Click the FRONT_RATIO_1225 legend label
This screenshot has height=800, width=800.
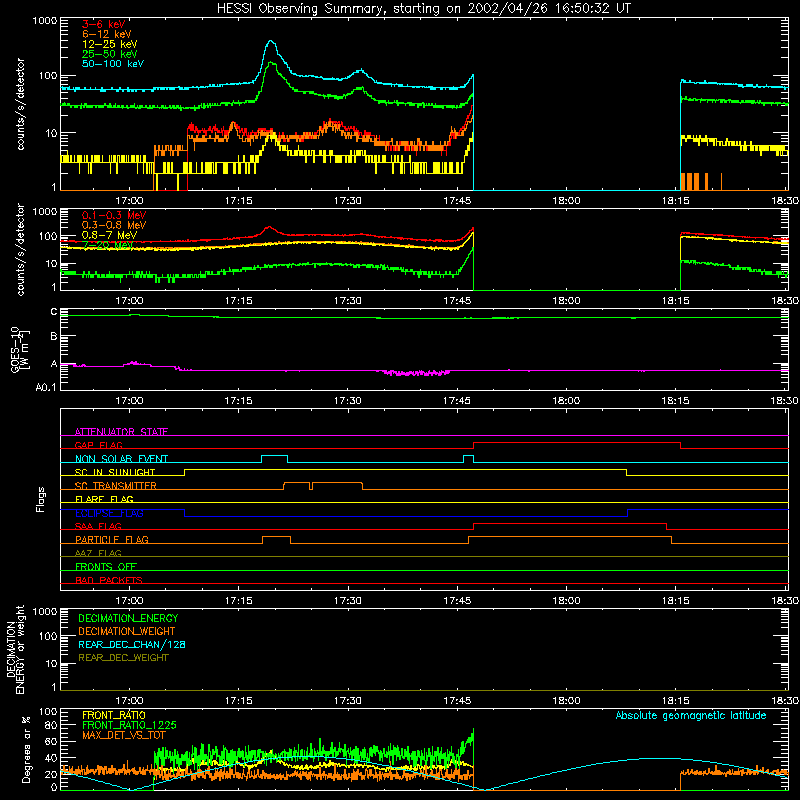click(129, 726)
